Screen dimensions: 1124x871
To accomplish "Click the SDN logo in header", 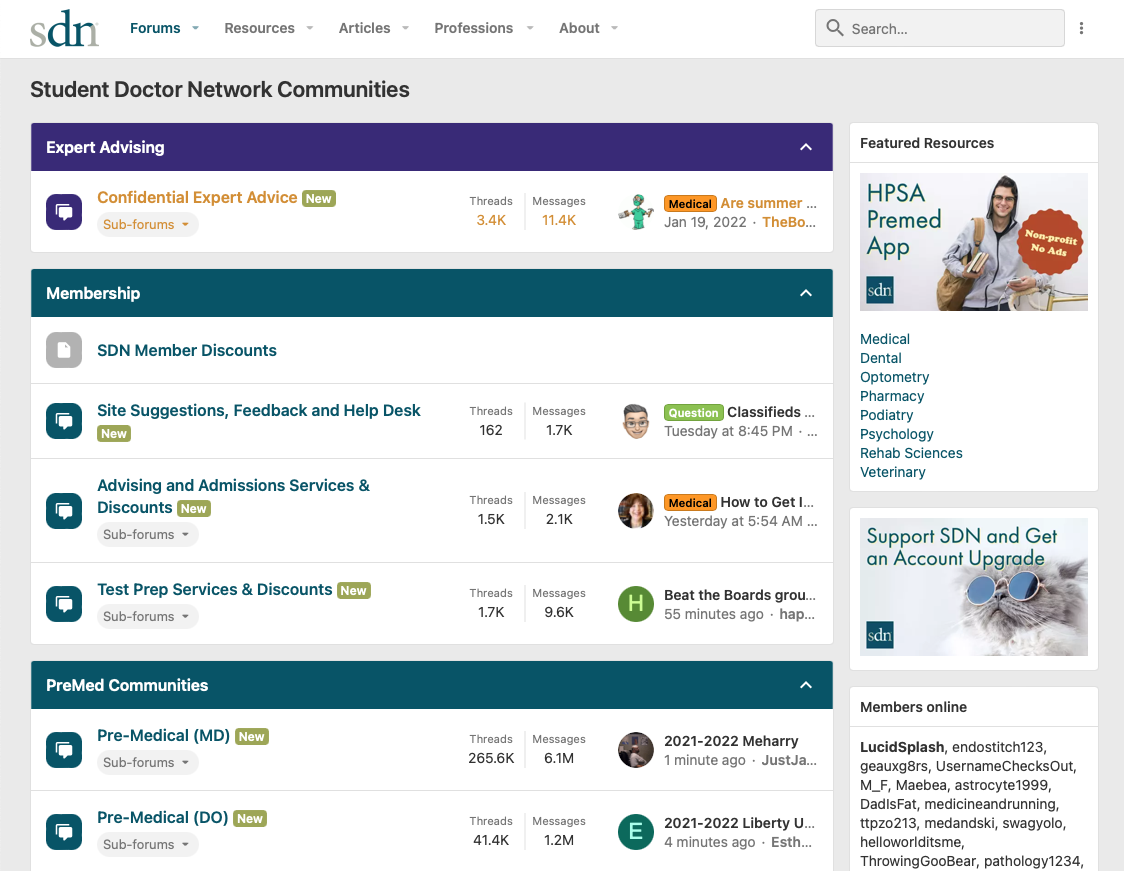I will (x=64, y=29).
